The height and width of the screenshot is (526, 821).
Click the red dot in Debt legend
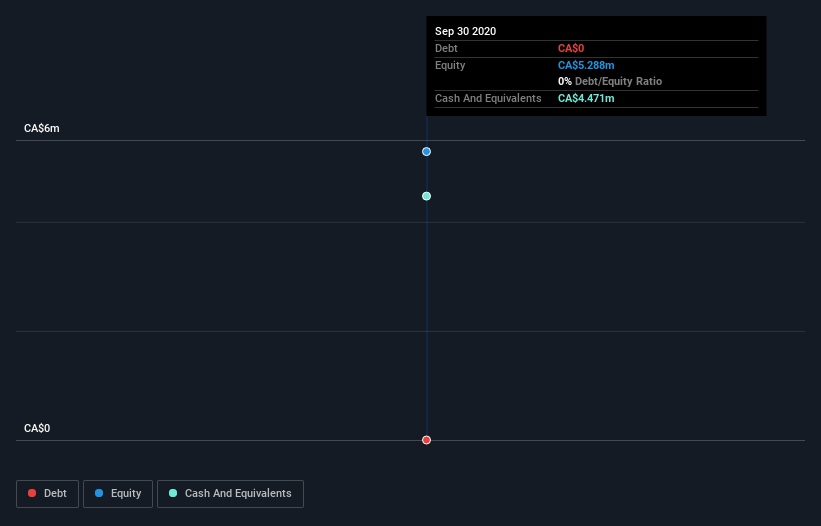[x=32, y=493]
